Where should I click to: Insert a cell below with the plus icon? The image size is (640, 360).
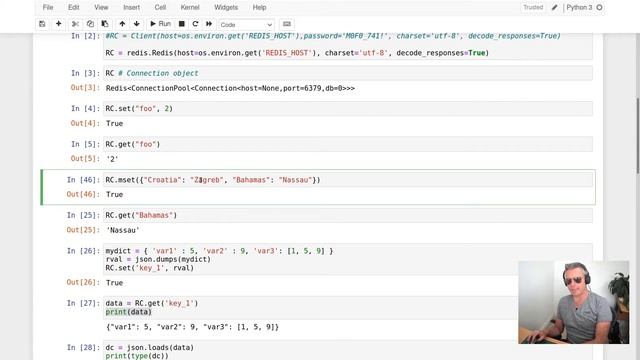58,24
